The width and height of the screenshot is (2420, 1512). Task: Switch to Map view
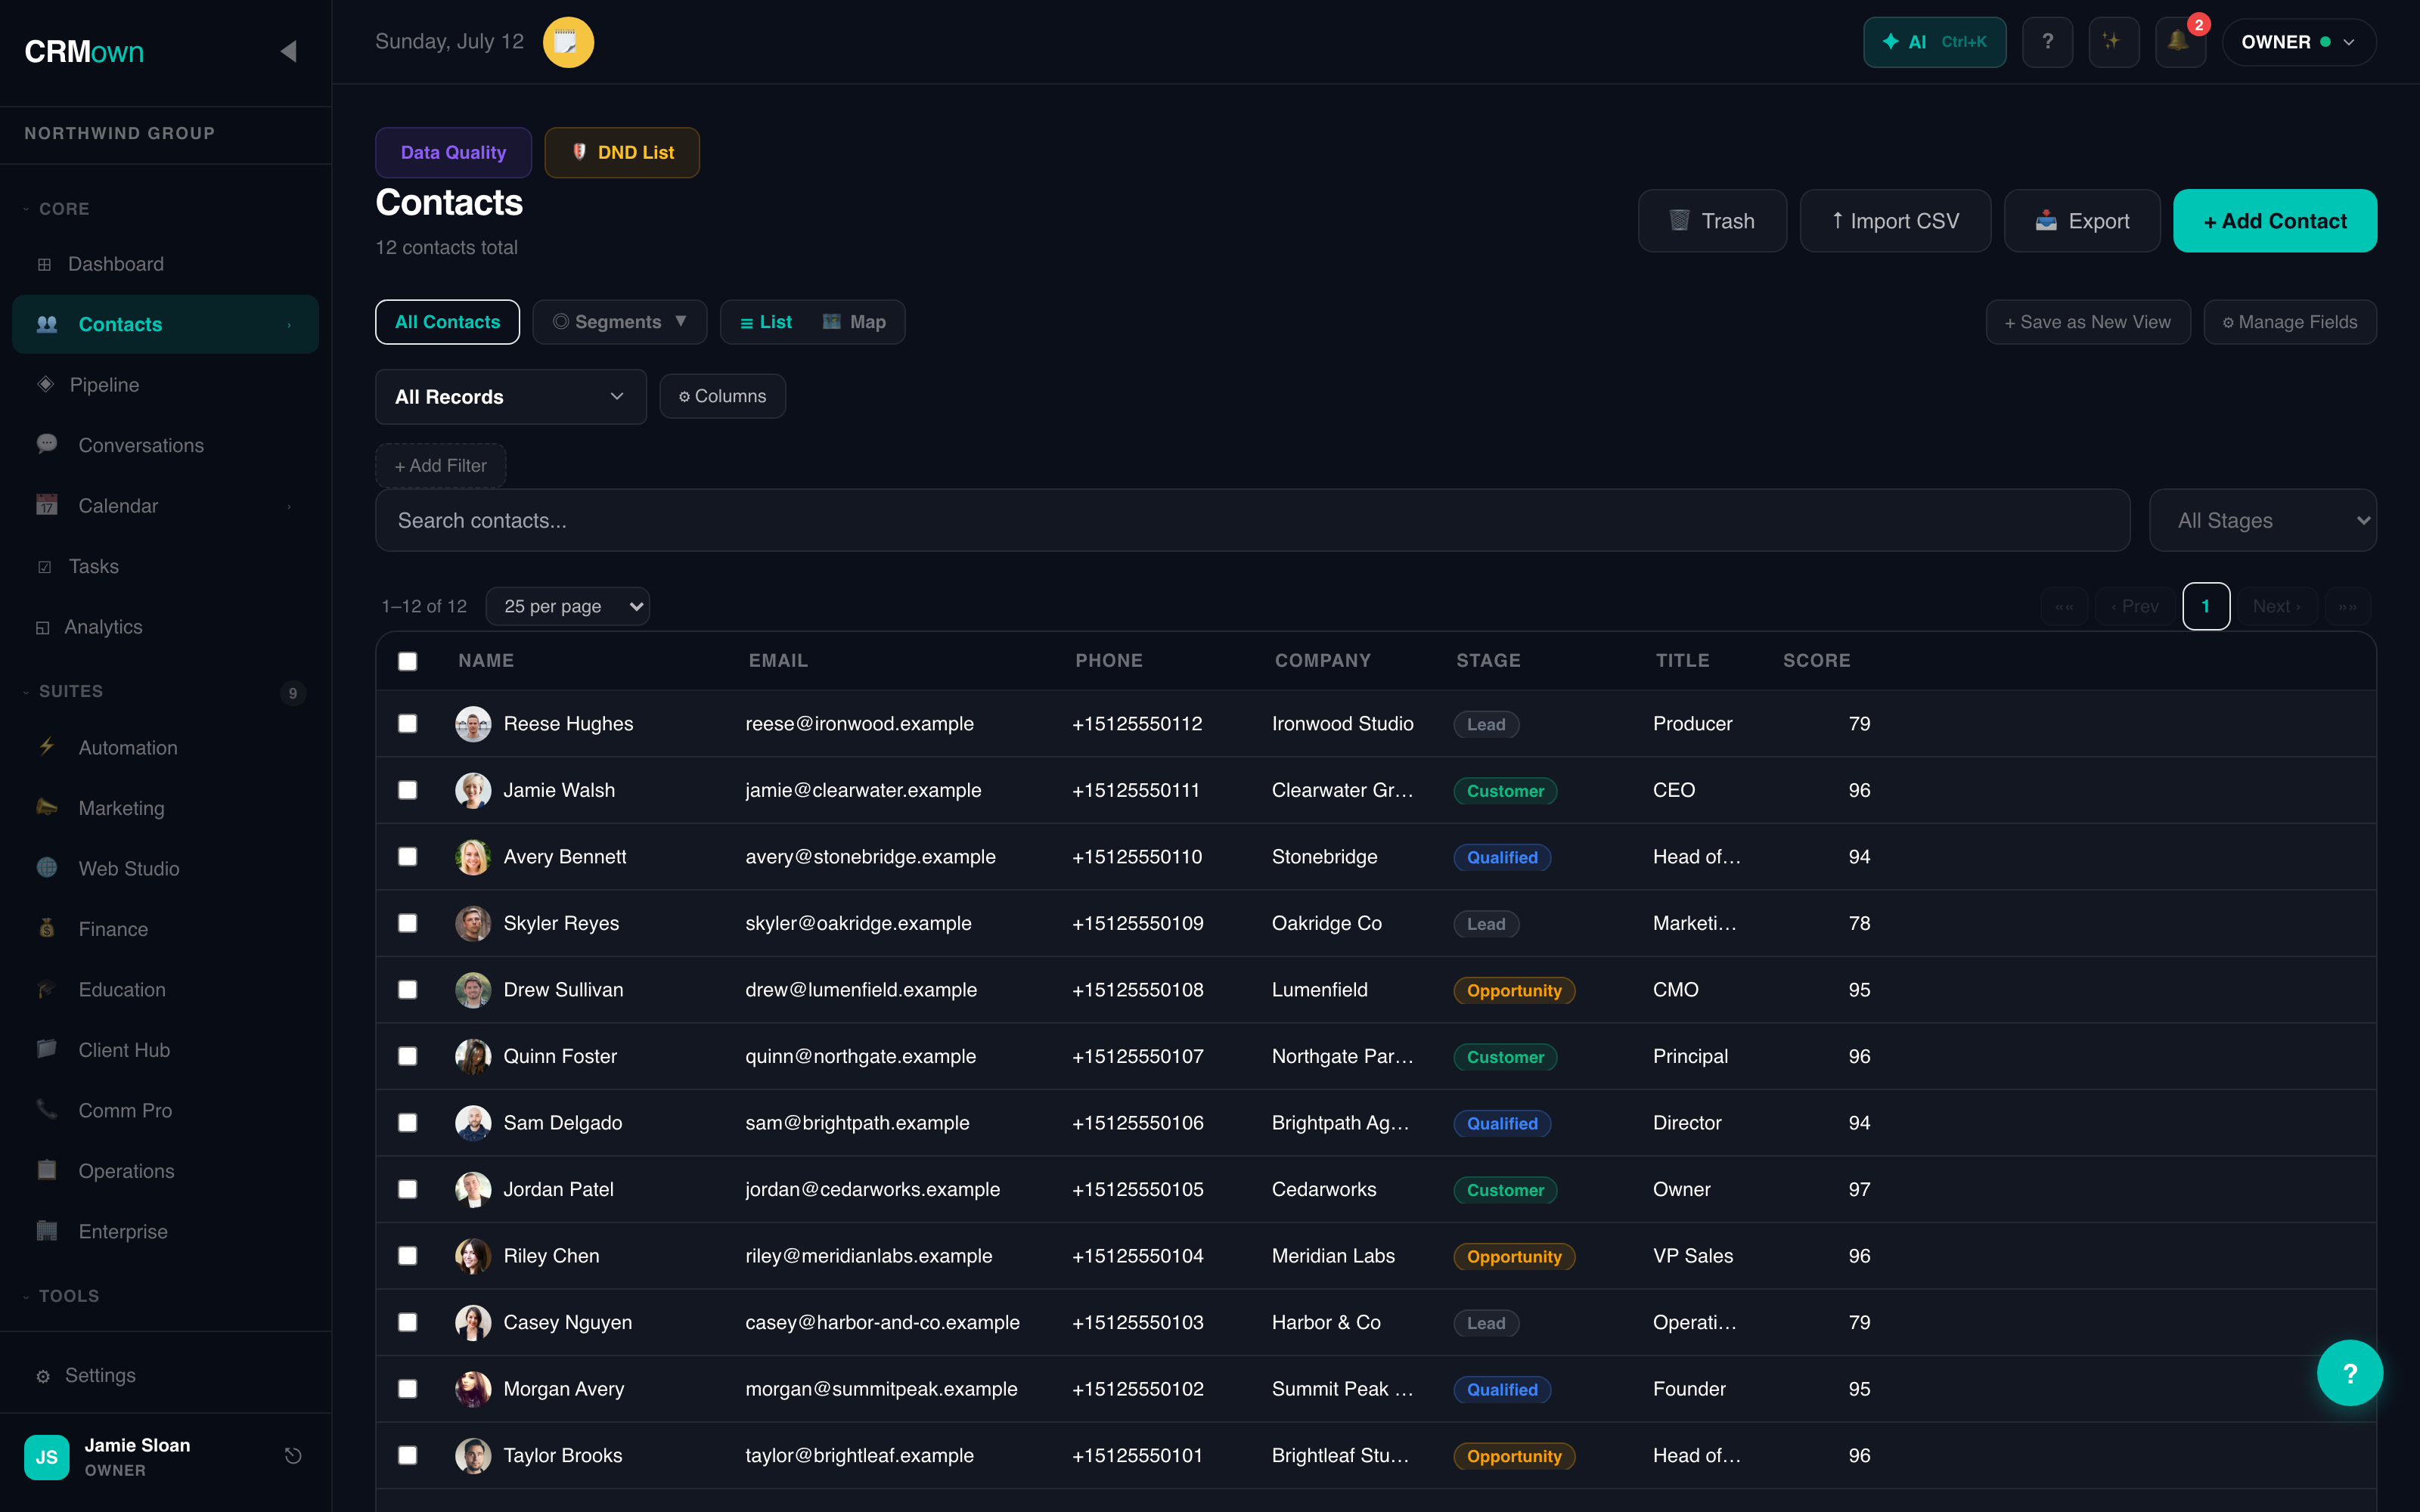tap(854, 322)
